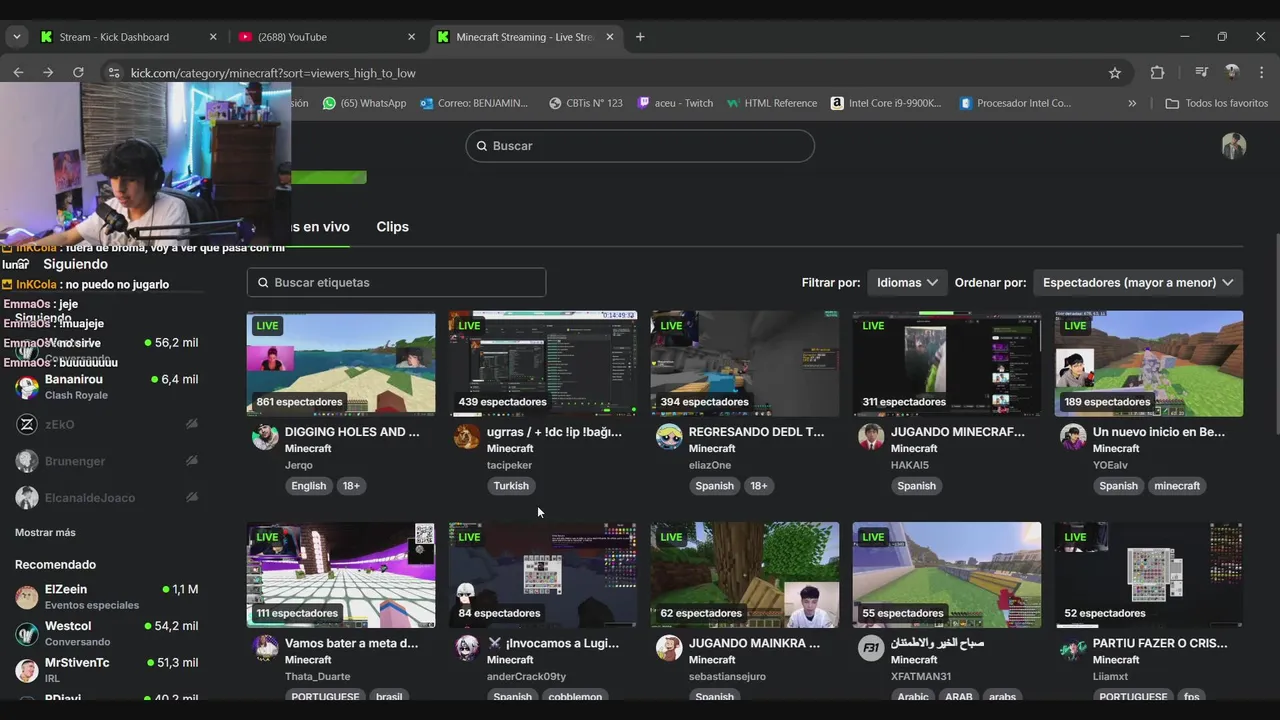Select the Minecraft Streaming browser tab
The height and width of the screenshot is (720, 1280).
pyautogui.click(x=526, y=37)
